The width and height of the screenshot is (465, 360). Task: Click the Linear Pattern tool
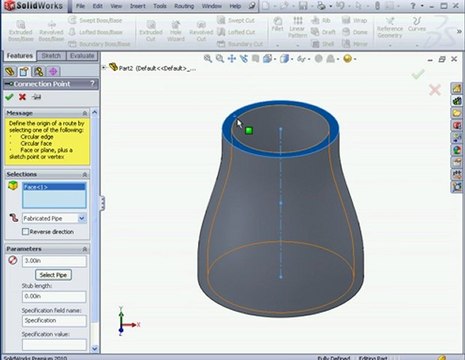tap(298, 27)
